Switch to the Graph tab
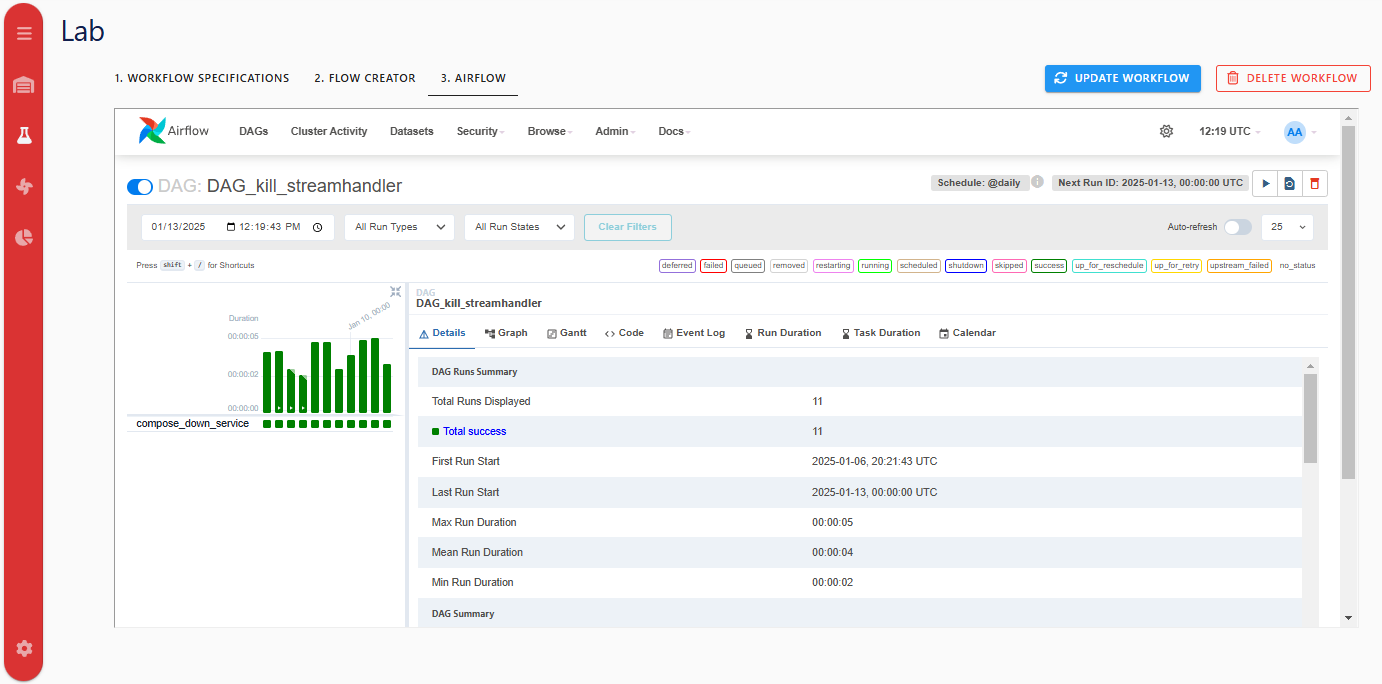1382x684 pixels. point(506,332)
